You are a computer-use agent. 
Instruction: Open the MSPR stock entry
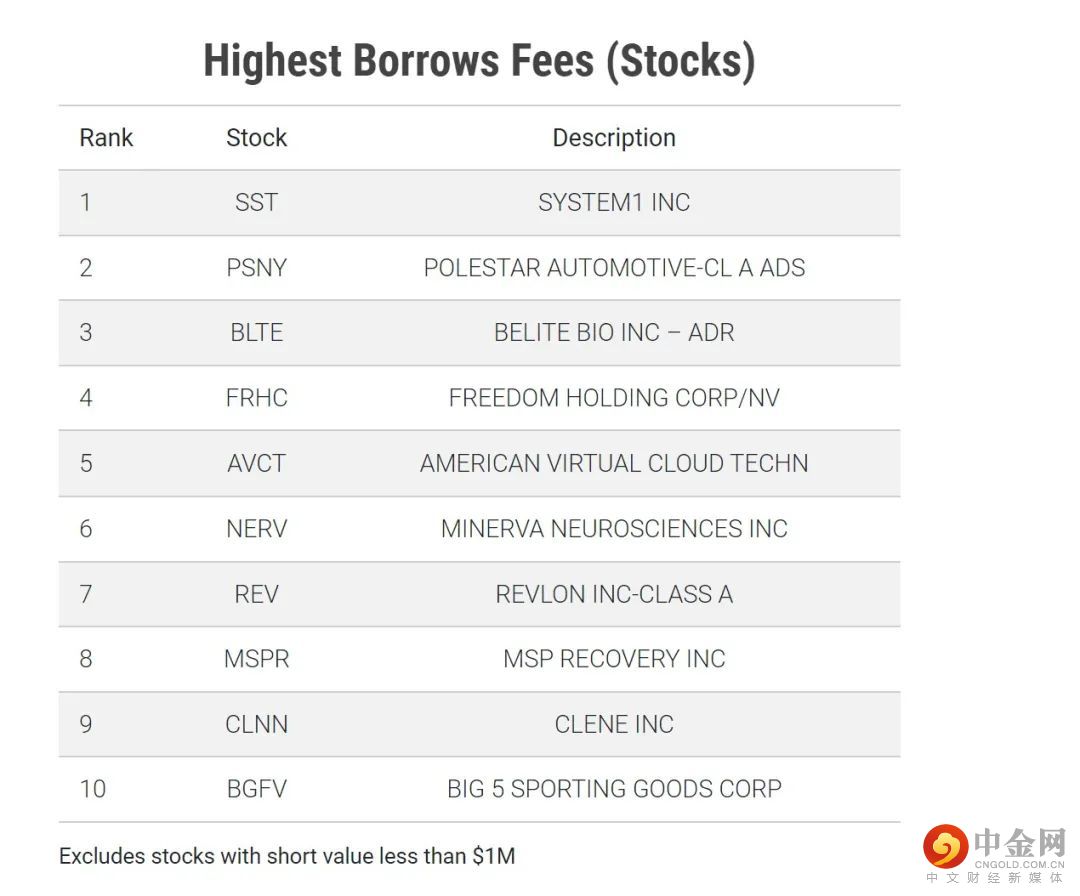click(256, 659)
